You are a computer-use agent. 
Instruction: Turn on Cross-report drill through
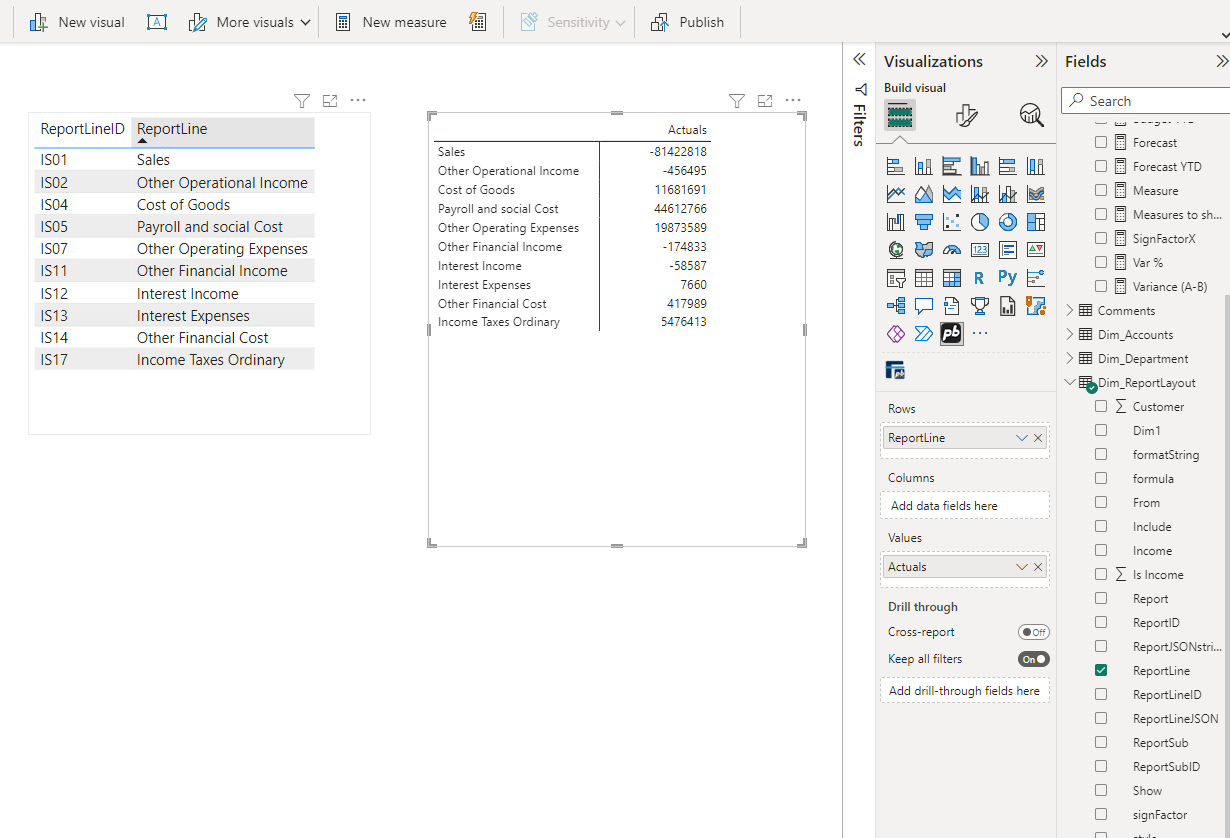[1034, 631]
